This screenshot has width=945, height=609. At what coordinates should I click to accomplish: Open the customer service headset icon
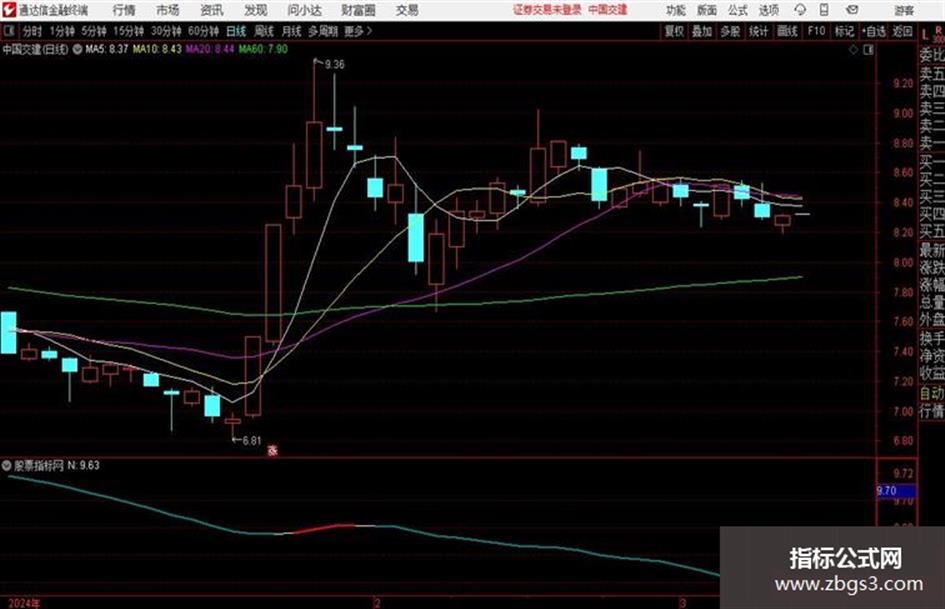[x=800, y=10]
